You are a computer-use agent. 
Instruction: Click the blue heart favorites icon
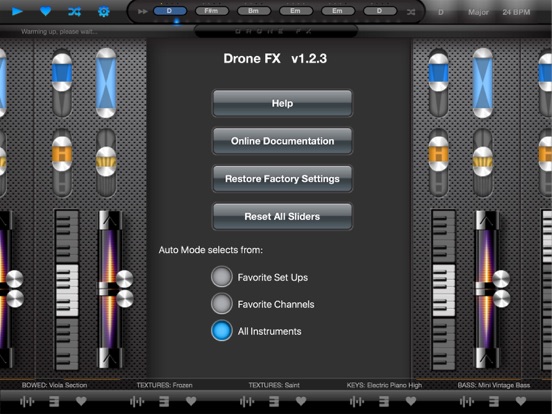click(46, 12)
